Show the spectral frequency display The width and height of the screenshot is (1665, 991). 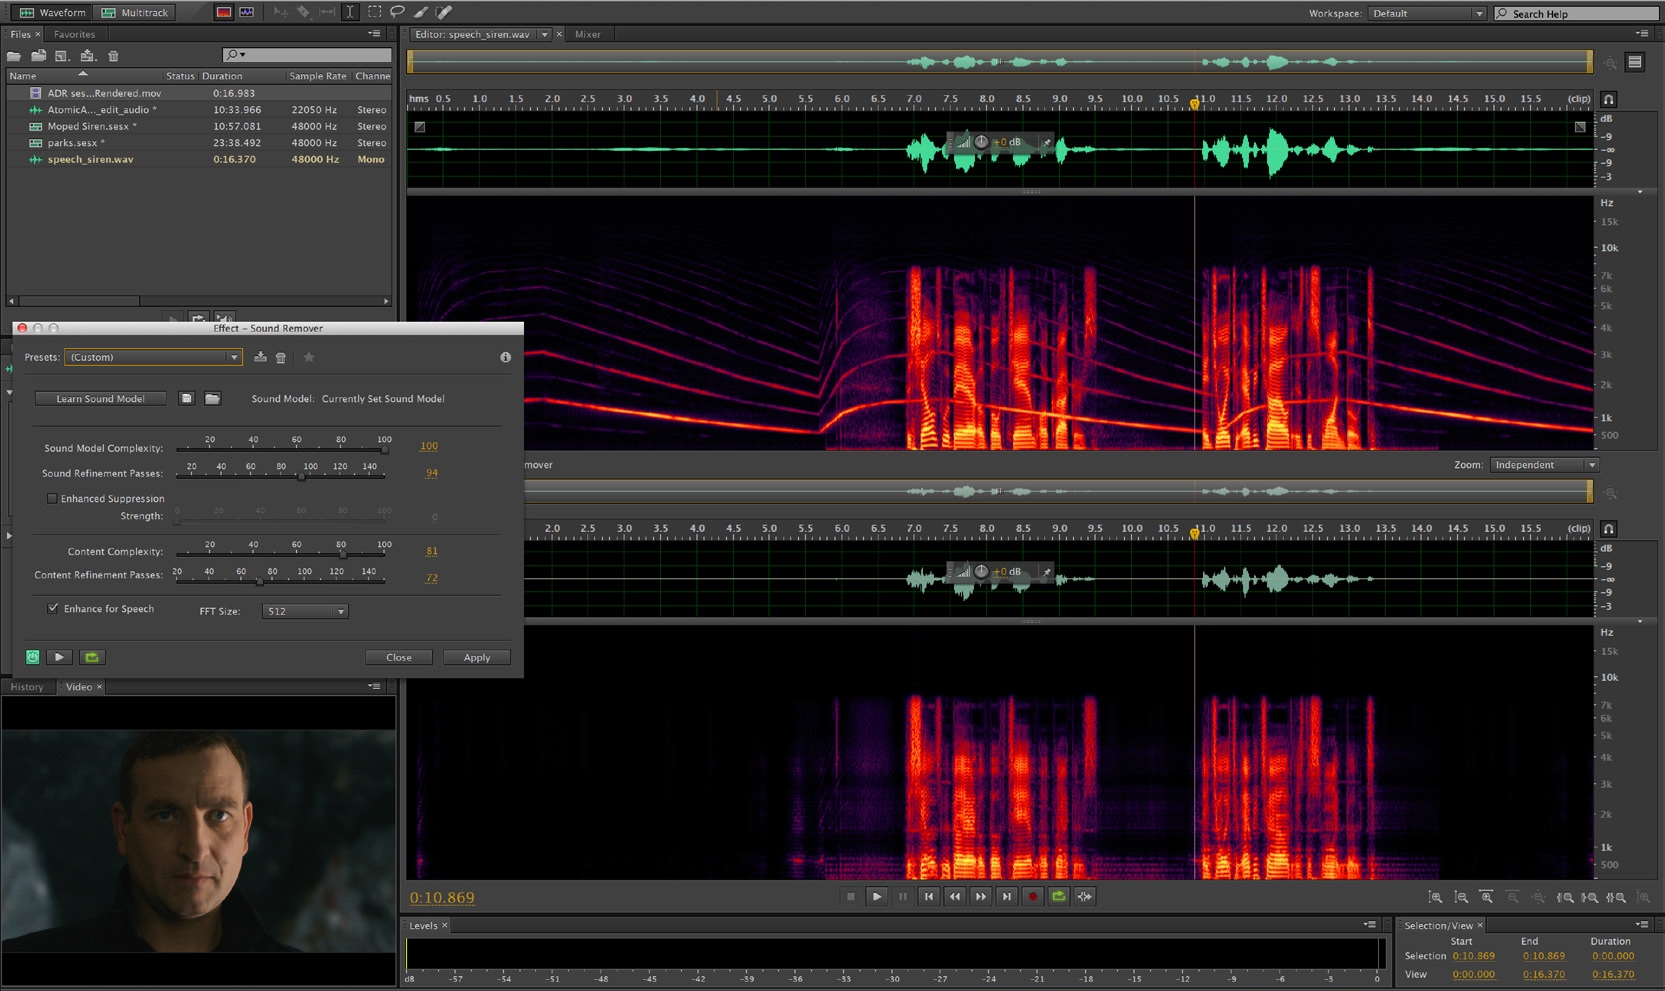point(223,12)
